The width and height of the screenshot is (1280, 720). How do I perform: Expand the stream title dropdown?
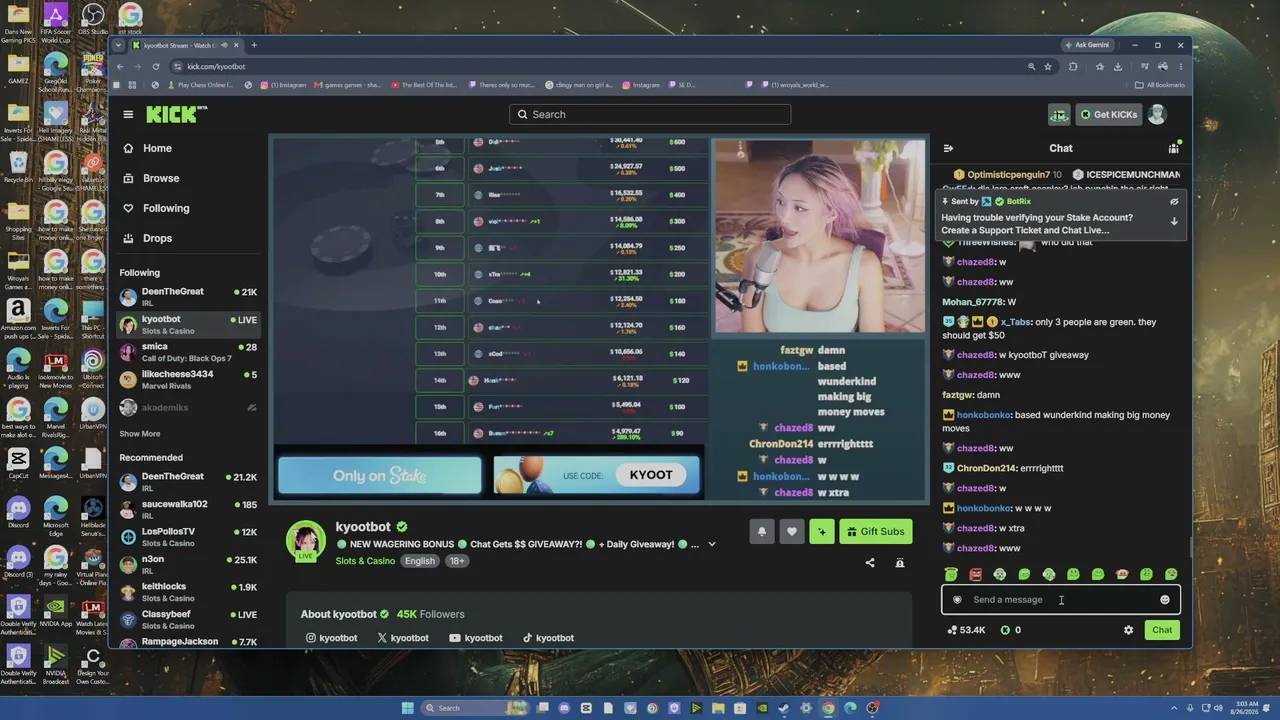coord(712,544)
